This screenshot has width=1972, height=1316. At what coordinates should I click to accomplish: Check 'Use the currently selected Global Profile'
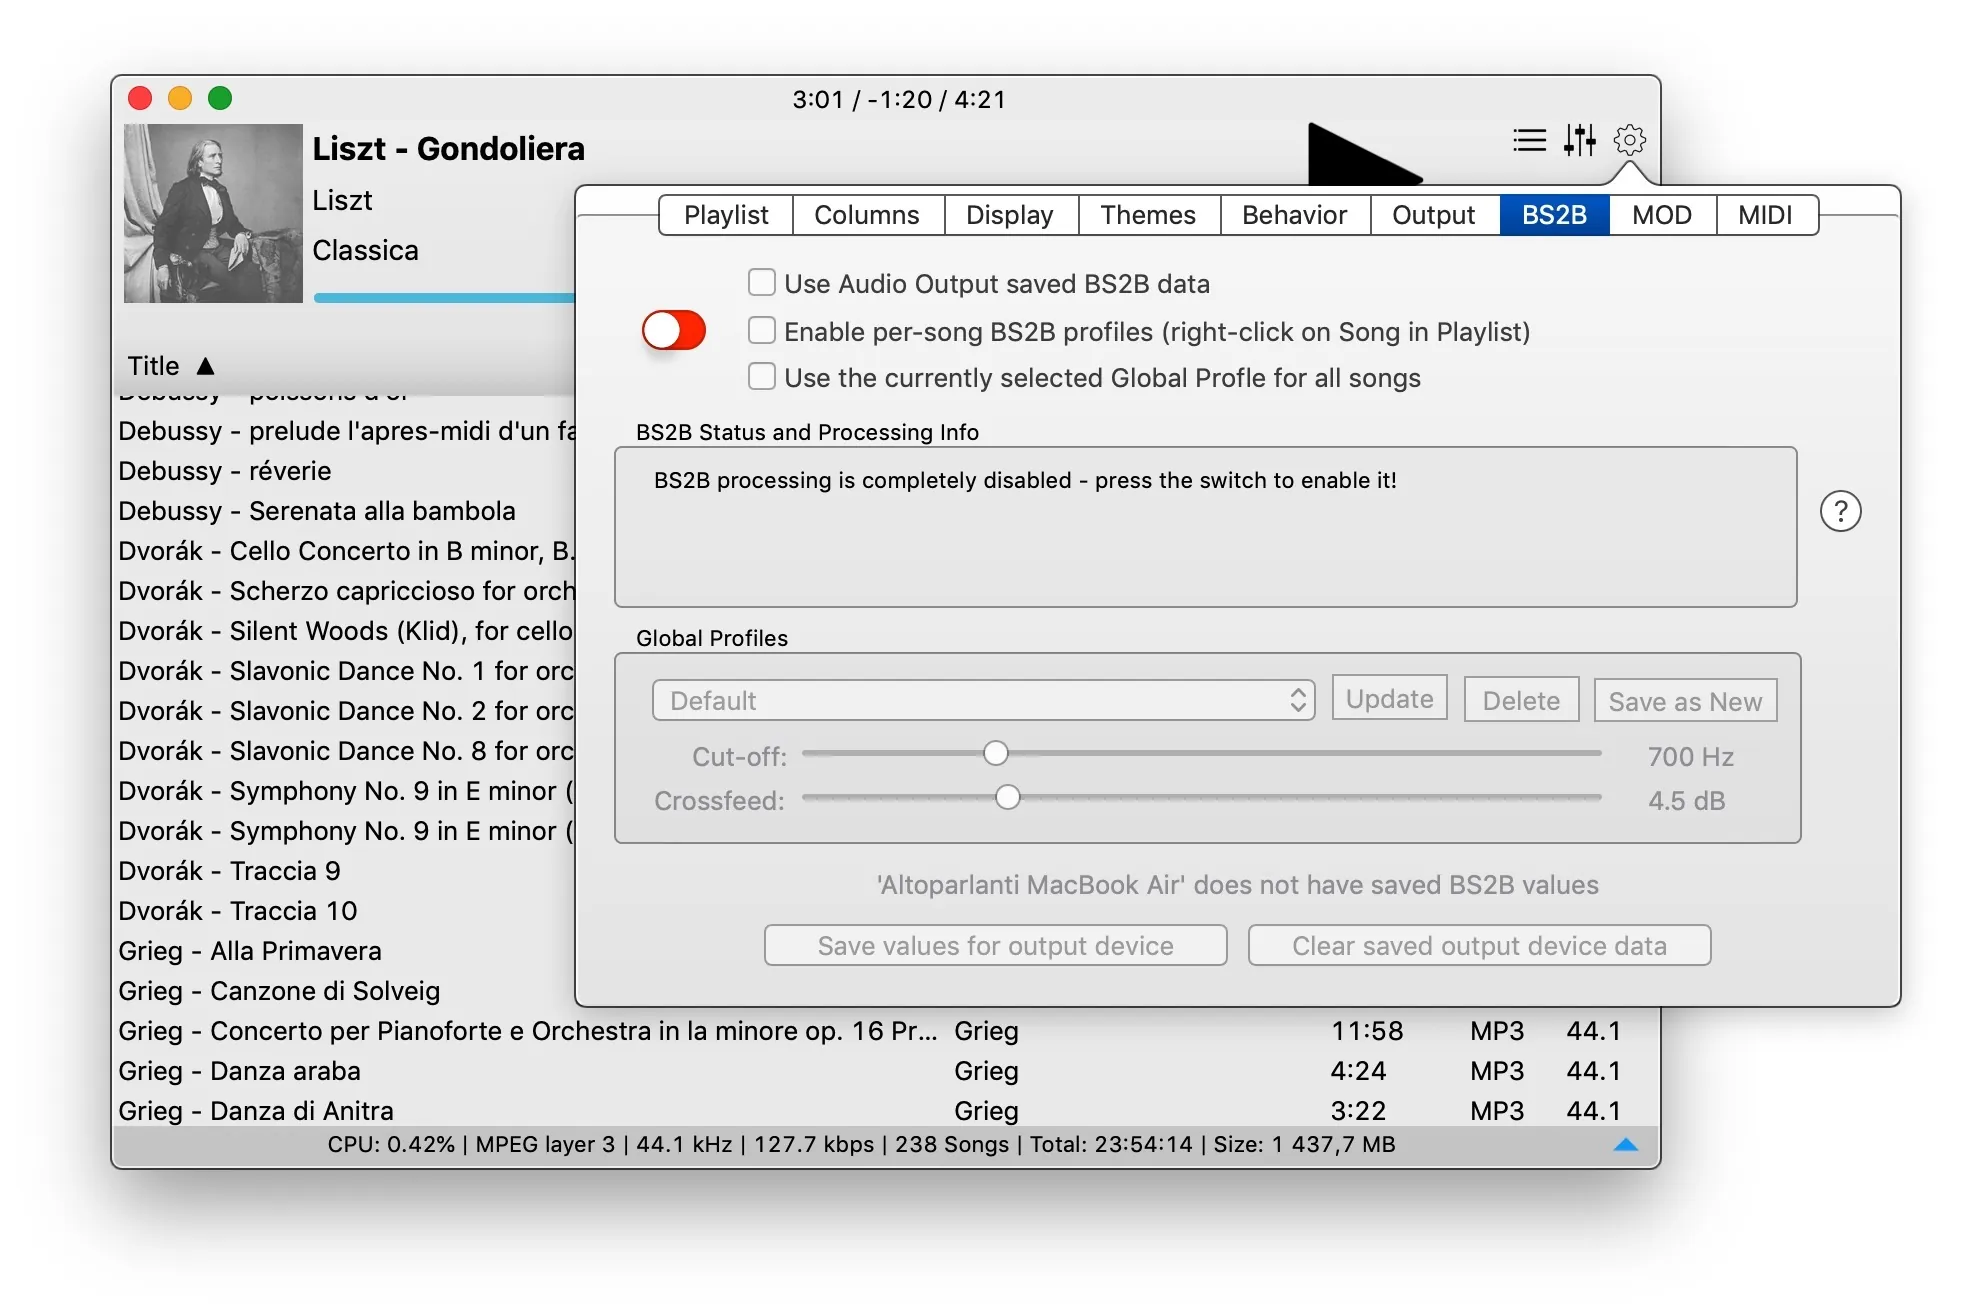pyautogui.click(x=761, y=377)
